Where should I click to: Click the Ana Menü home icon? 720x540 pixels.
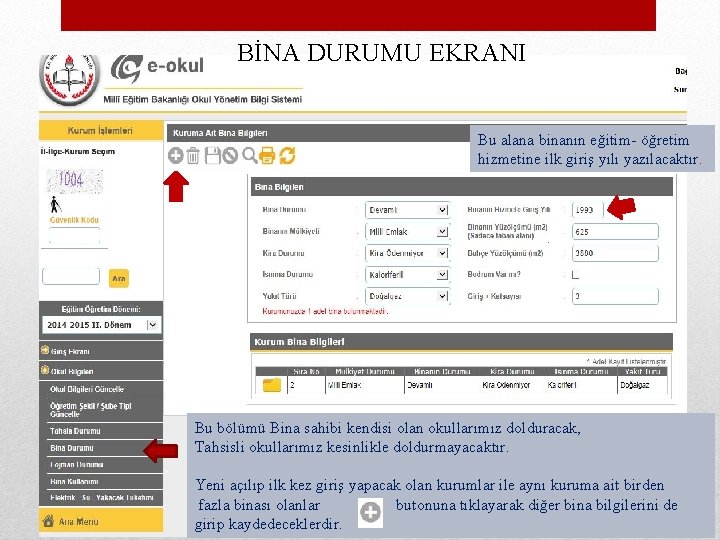coord(48,521)
